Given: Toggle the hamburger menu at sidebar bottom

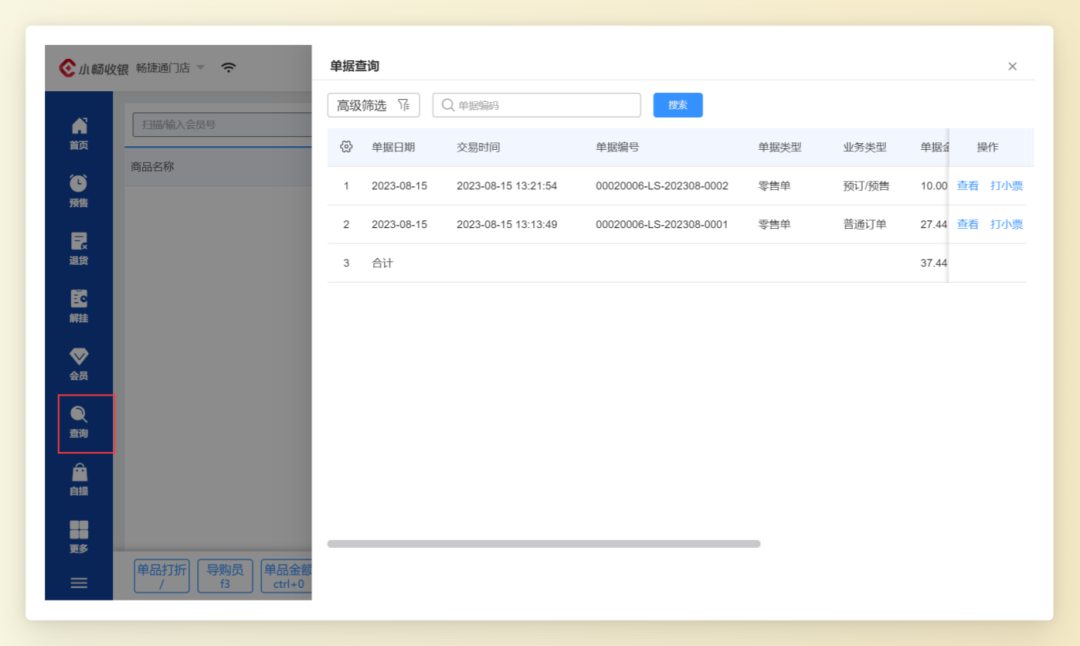Looking at the screenshot, I should point(79,583).
